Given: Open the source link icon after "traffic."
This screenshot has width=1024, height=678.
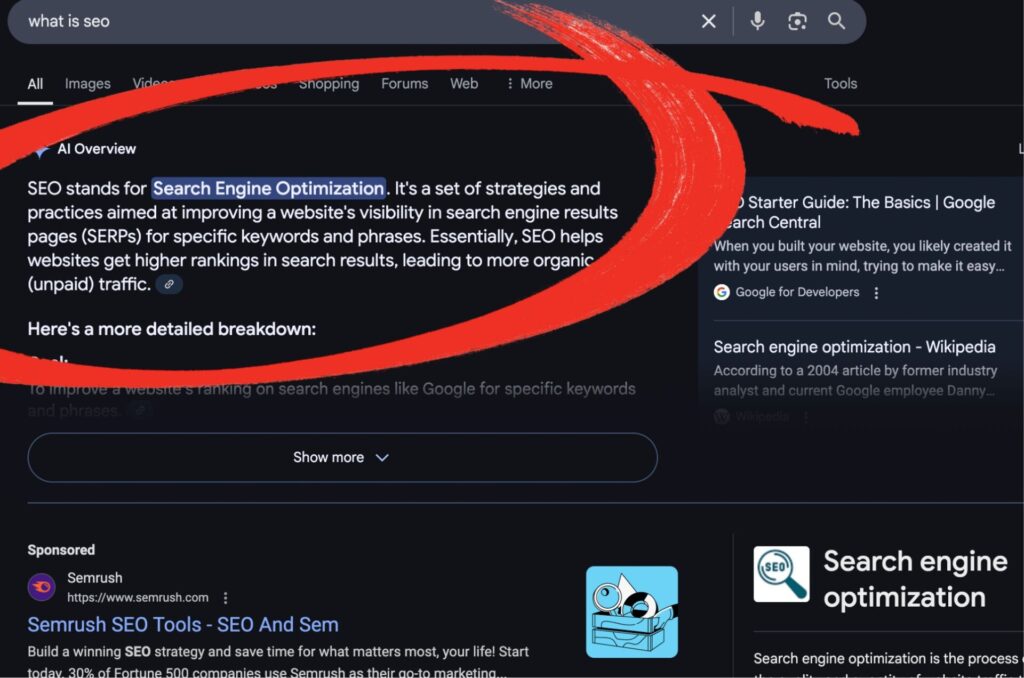Looking at the screenshot, I should [x=169, y=284].
